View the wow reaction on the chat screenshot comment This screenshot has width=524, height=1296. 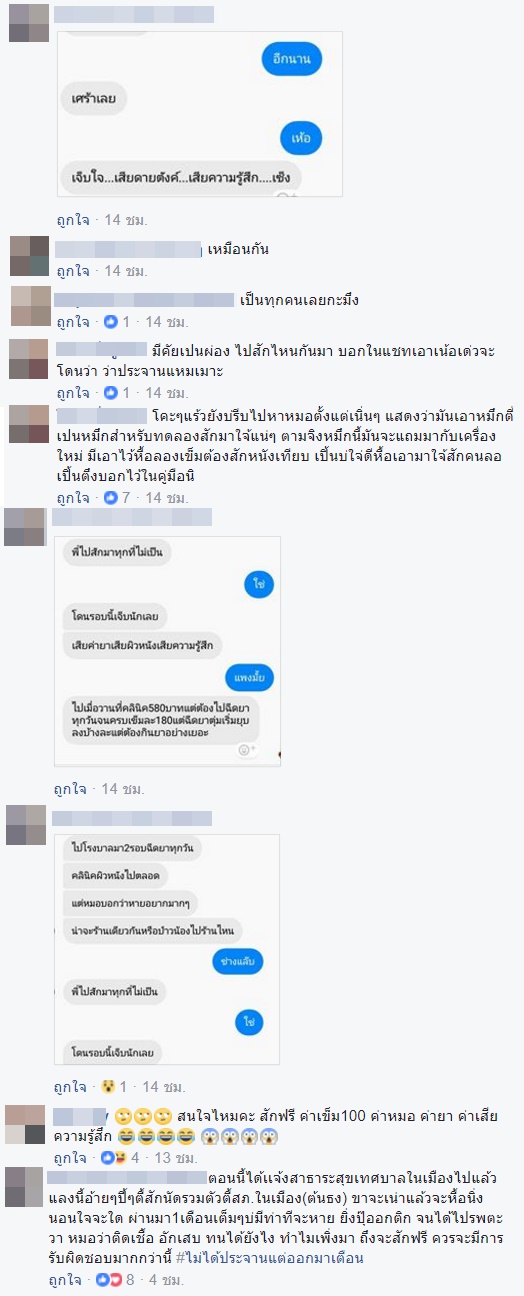point(114,1087)
